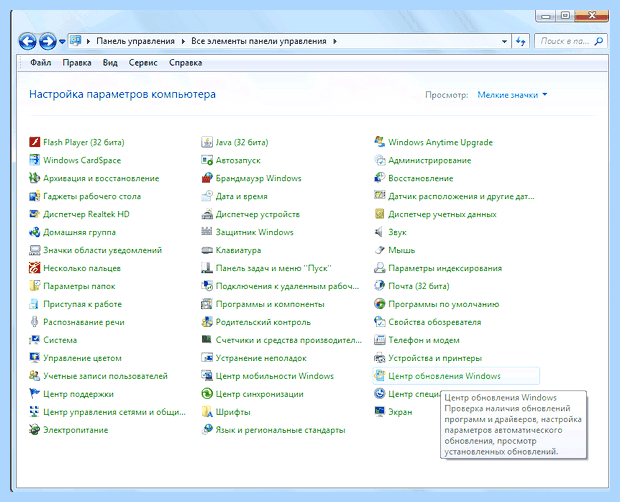Open Flash Player (32 бита) icon

click(x=34, y=142)
